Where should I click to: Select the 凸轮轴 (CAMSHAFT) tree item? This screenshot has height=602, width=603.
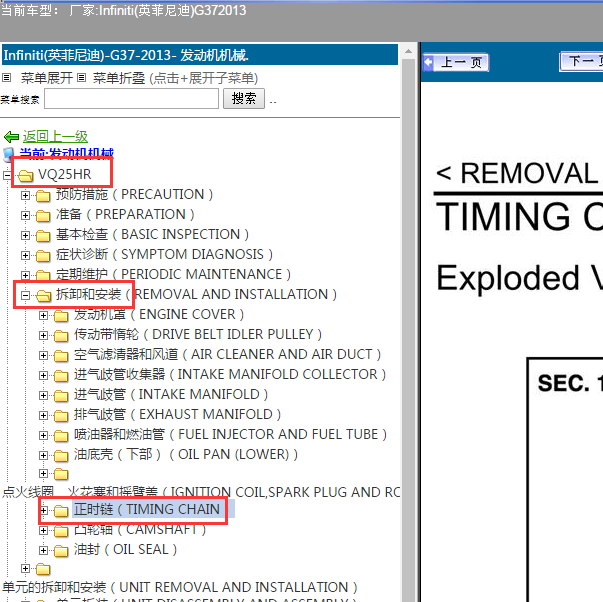pos(140,530)
